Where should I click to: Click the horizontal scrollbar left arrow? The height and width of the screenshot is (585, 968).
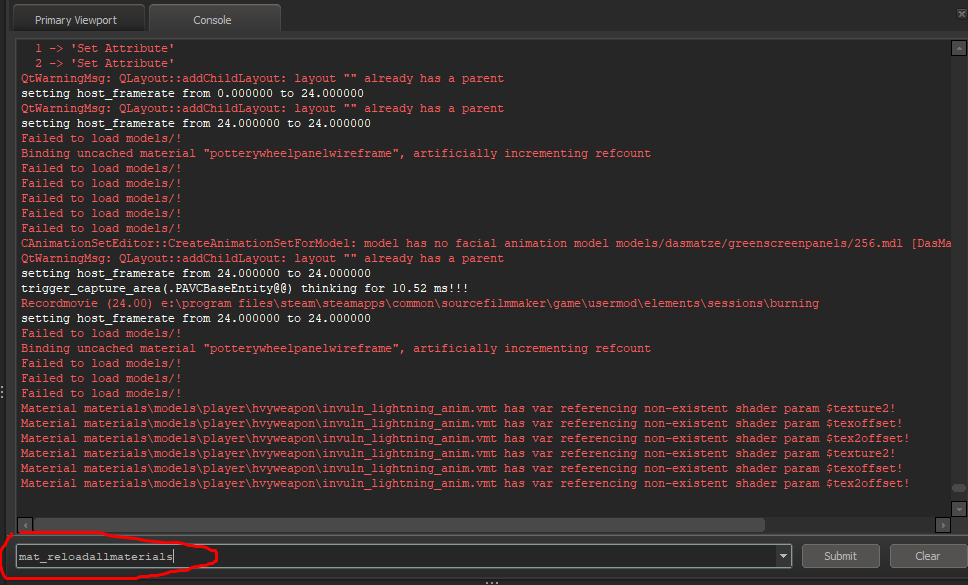coord(25,525)
